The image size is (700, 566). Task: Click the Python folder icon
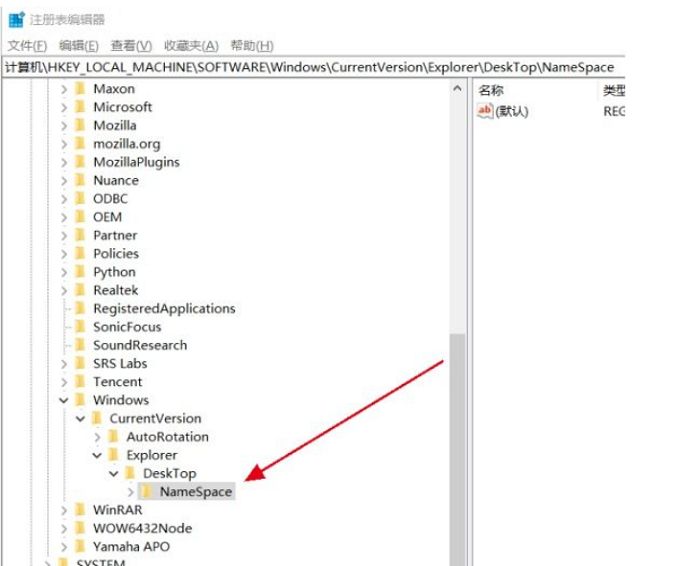click(x=80, y=271)
